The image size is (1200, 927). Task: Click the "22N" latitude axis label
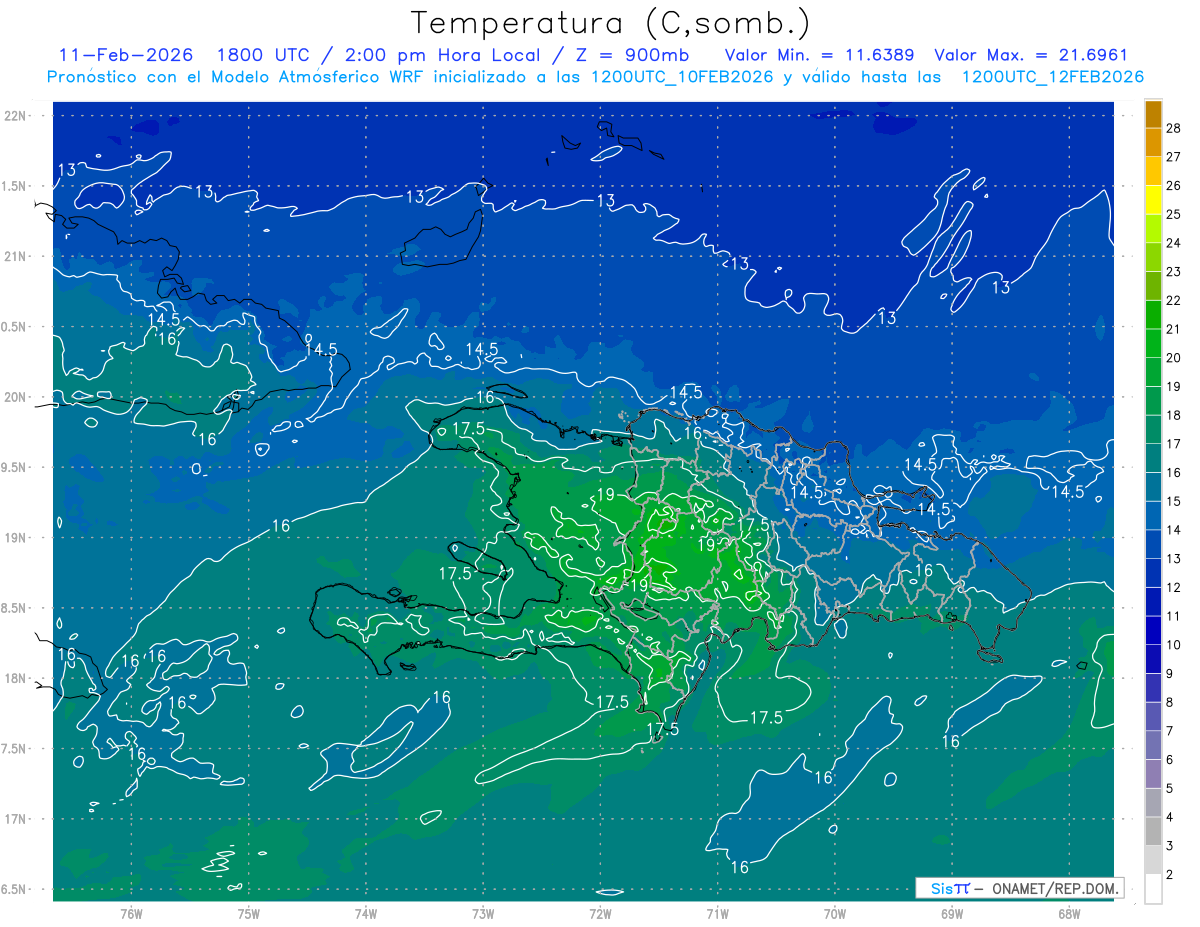(x=16, y=116)
